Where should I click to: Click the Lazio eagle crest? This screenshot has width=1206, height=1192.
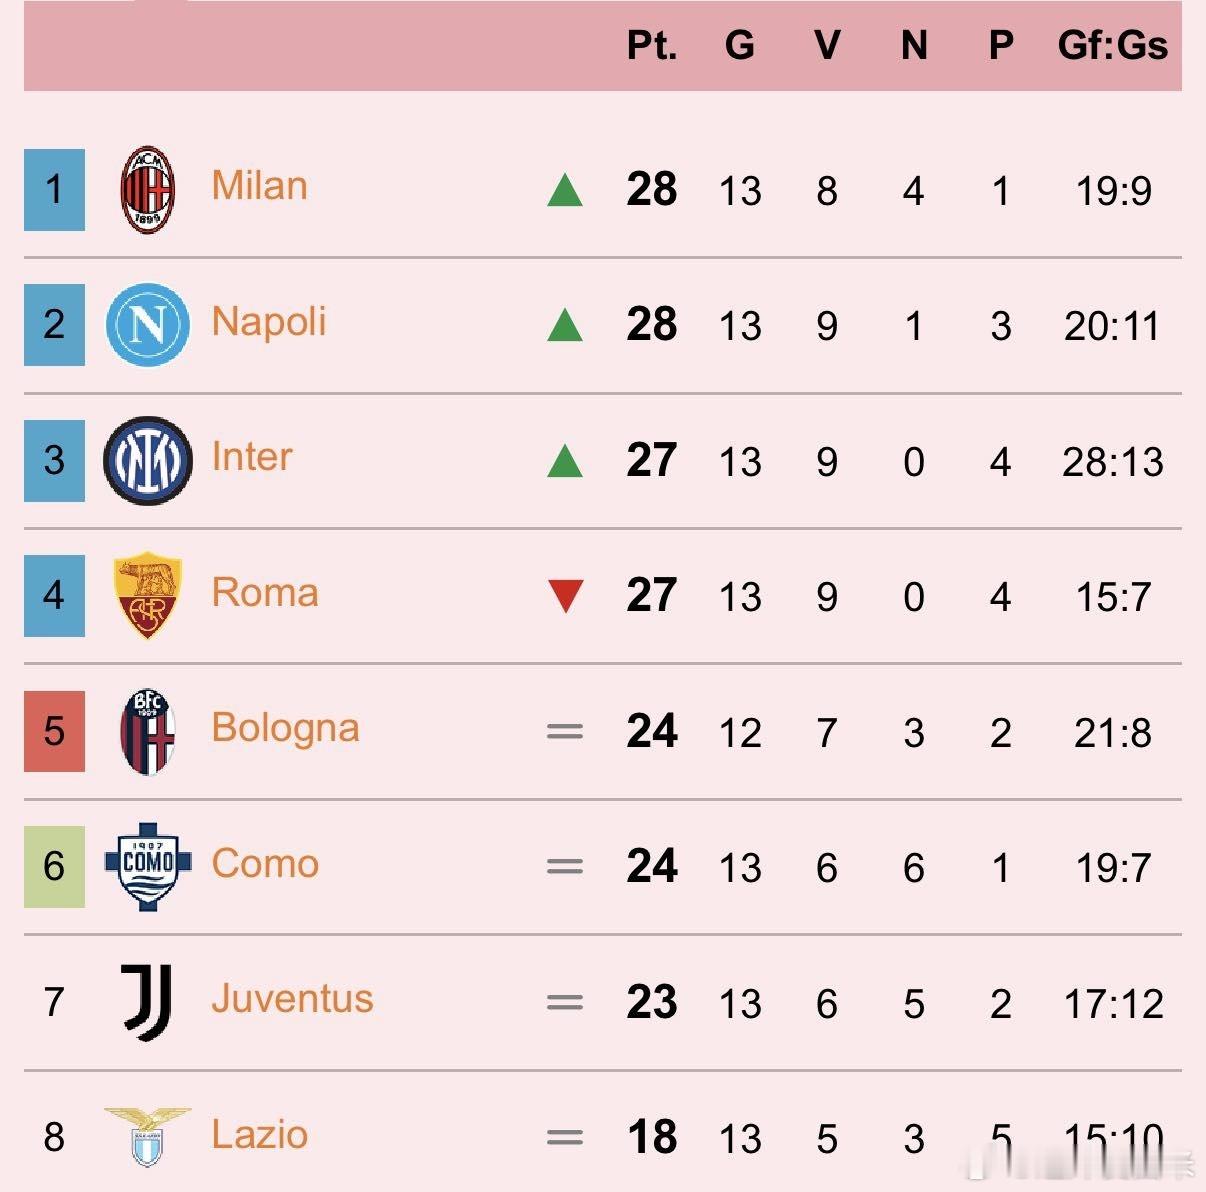coord(148,1136)
